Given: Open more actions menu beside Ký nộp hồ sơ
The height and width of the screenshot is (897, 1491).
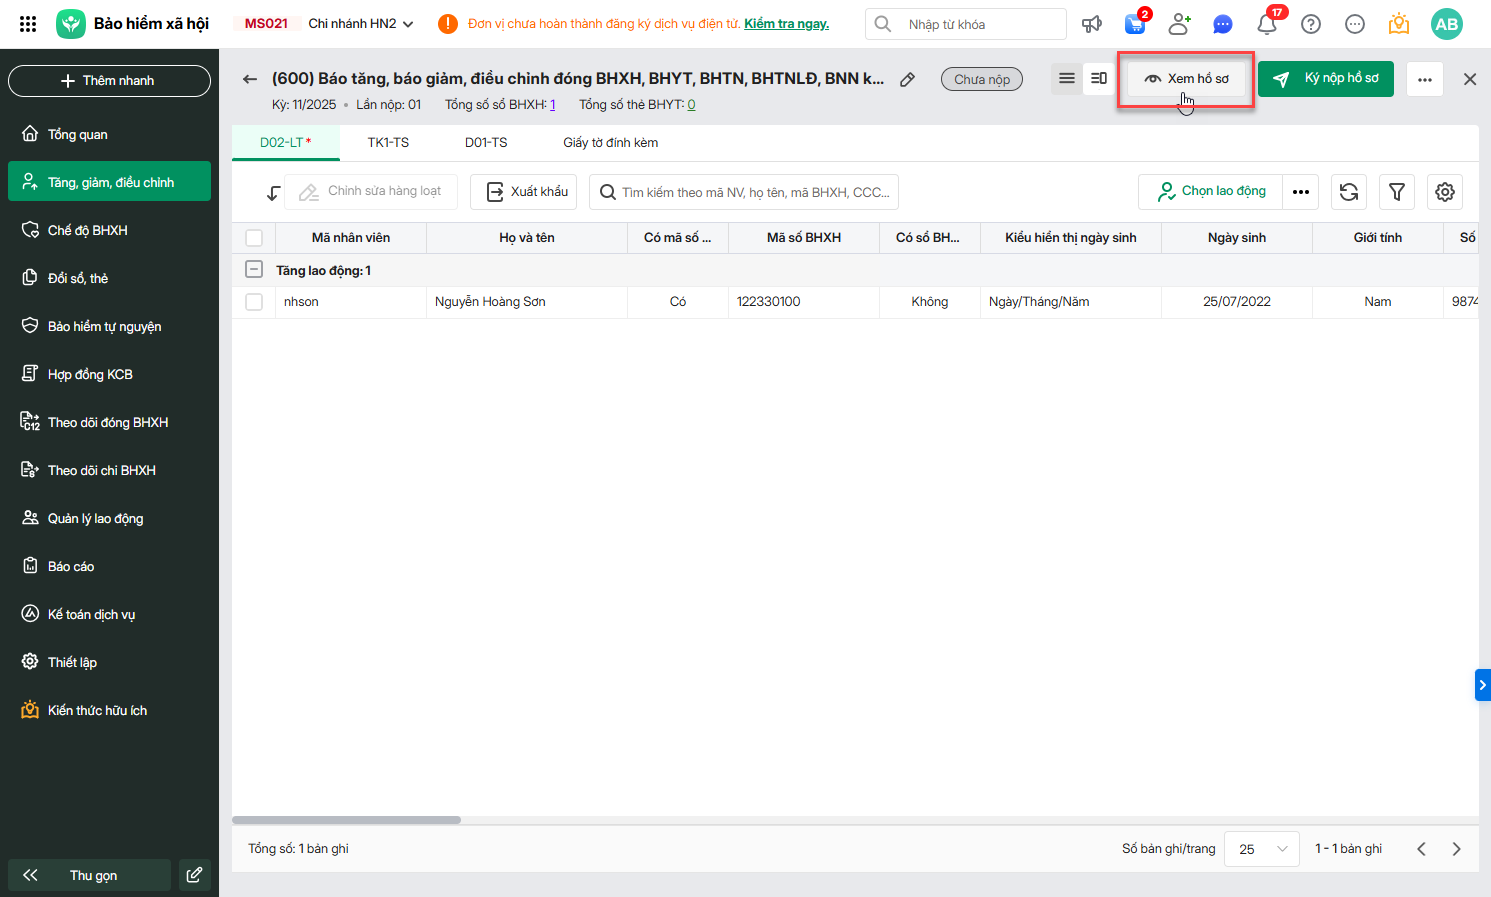Looking at the screenshot, I should pyautogui.click(x=1425, y=79).
